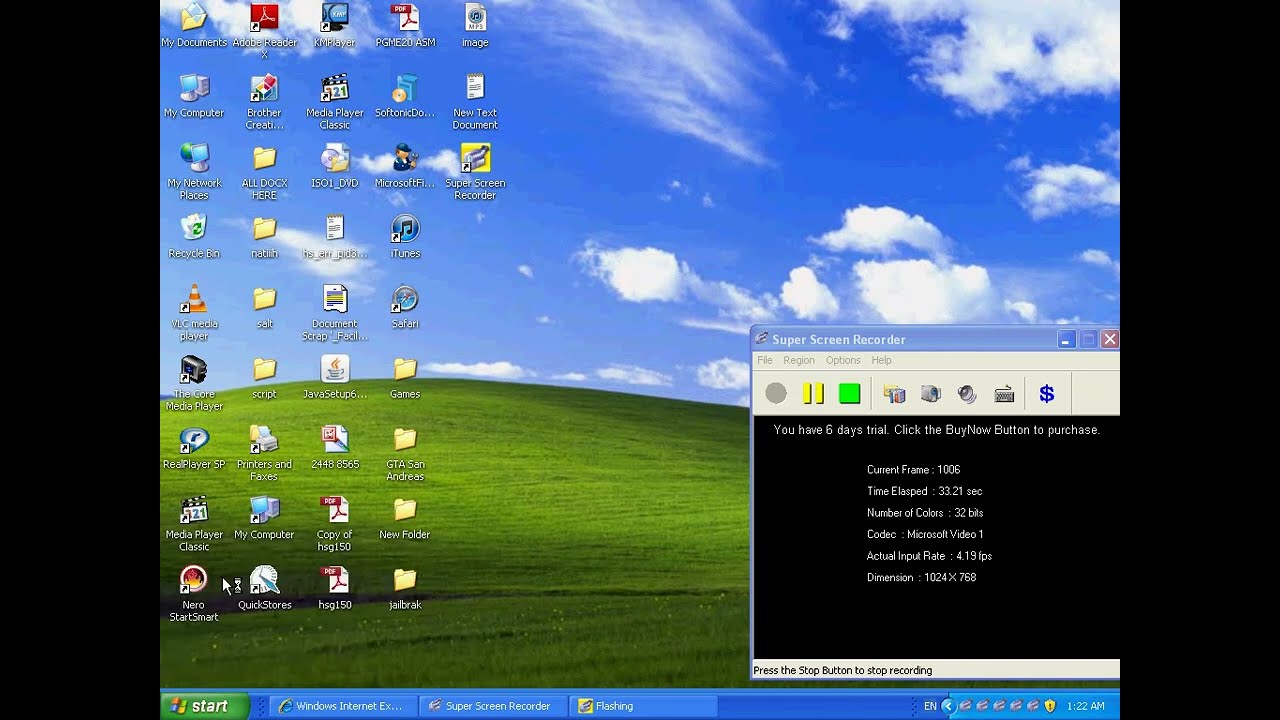The image size is (1280, 720).
Task: Open the File menu in Super Screen Recorder
Action: pos(765,360)
